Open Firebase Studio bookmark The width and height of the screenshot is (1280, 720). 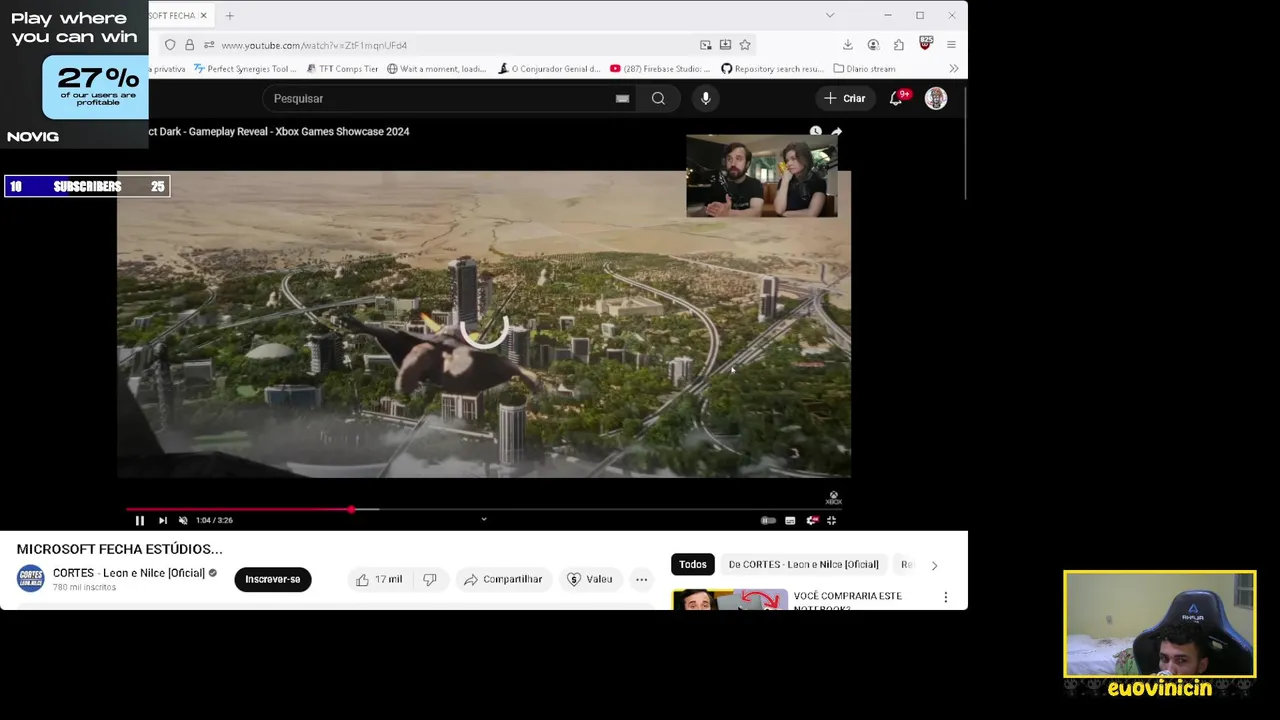(x=660, y=69)
